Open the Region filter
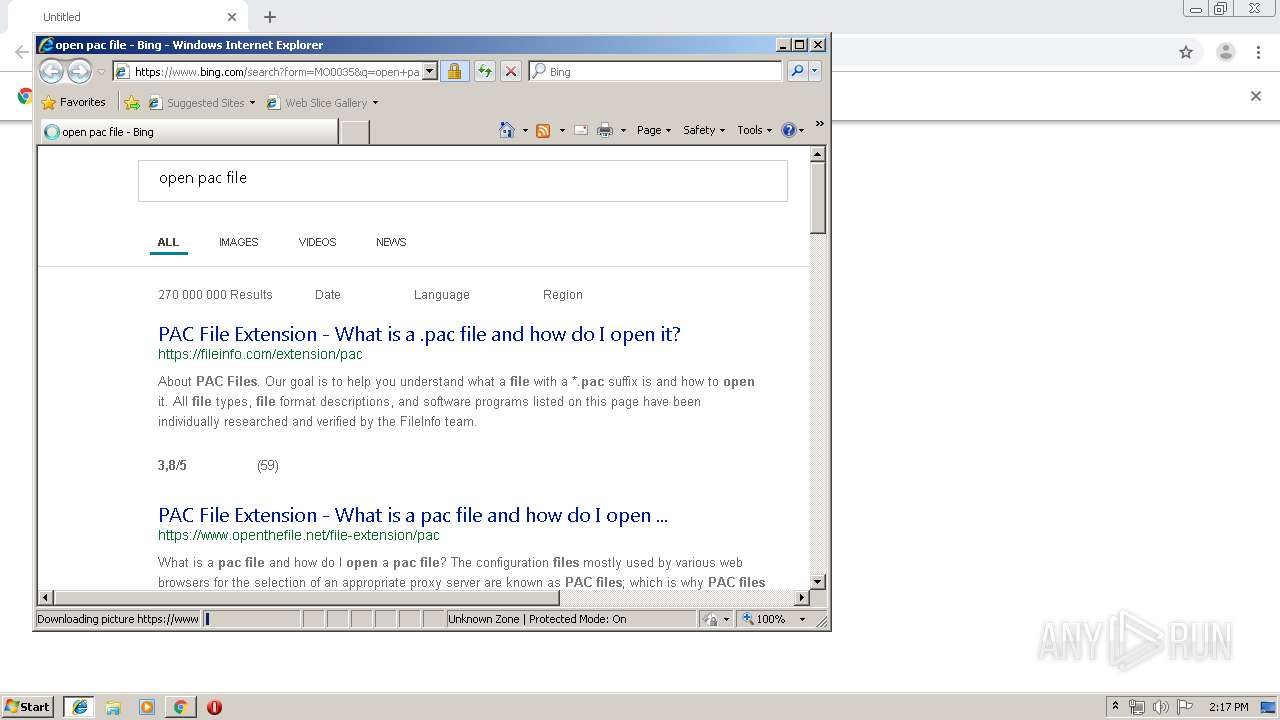Viewport: 1280px width, 720px height. pos(563,295)
